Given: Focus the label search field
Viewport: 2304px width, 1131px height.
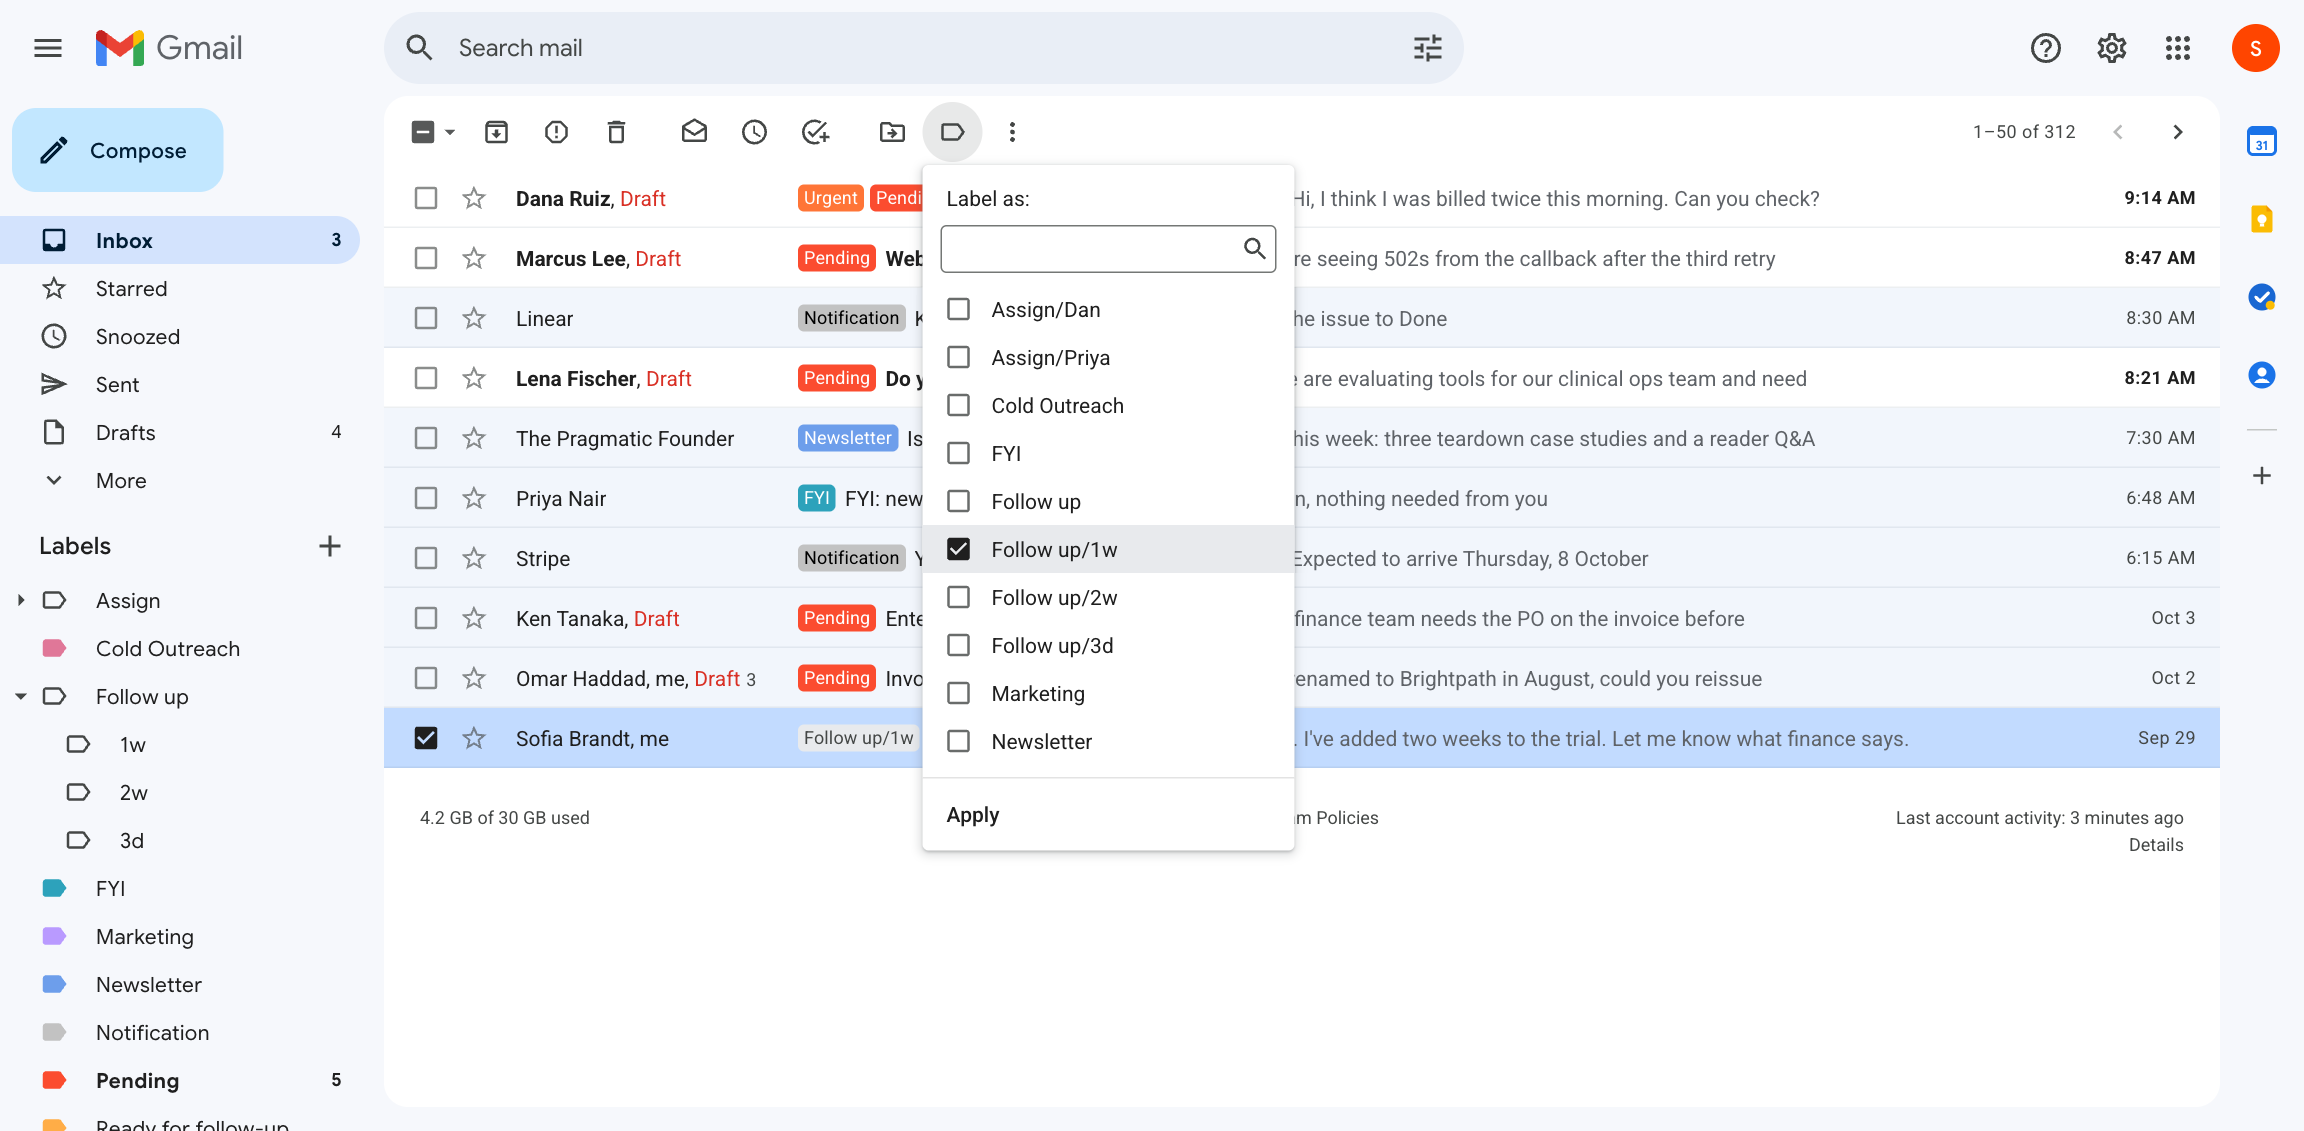Looking at the screenshot, I should (1108, 248).
